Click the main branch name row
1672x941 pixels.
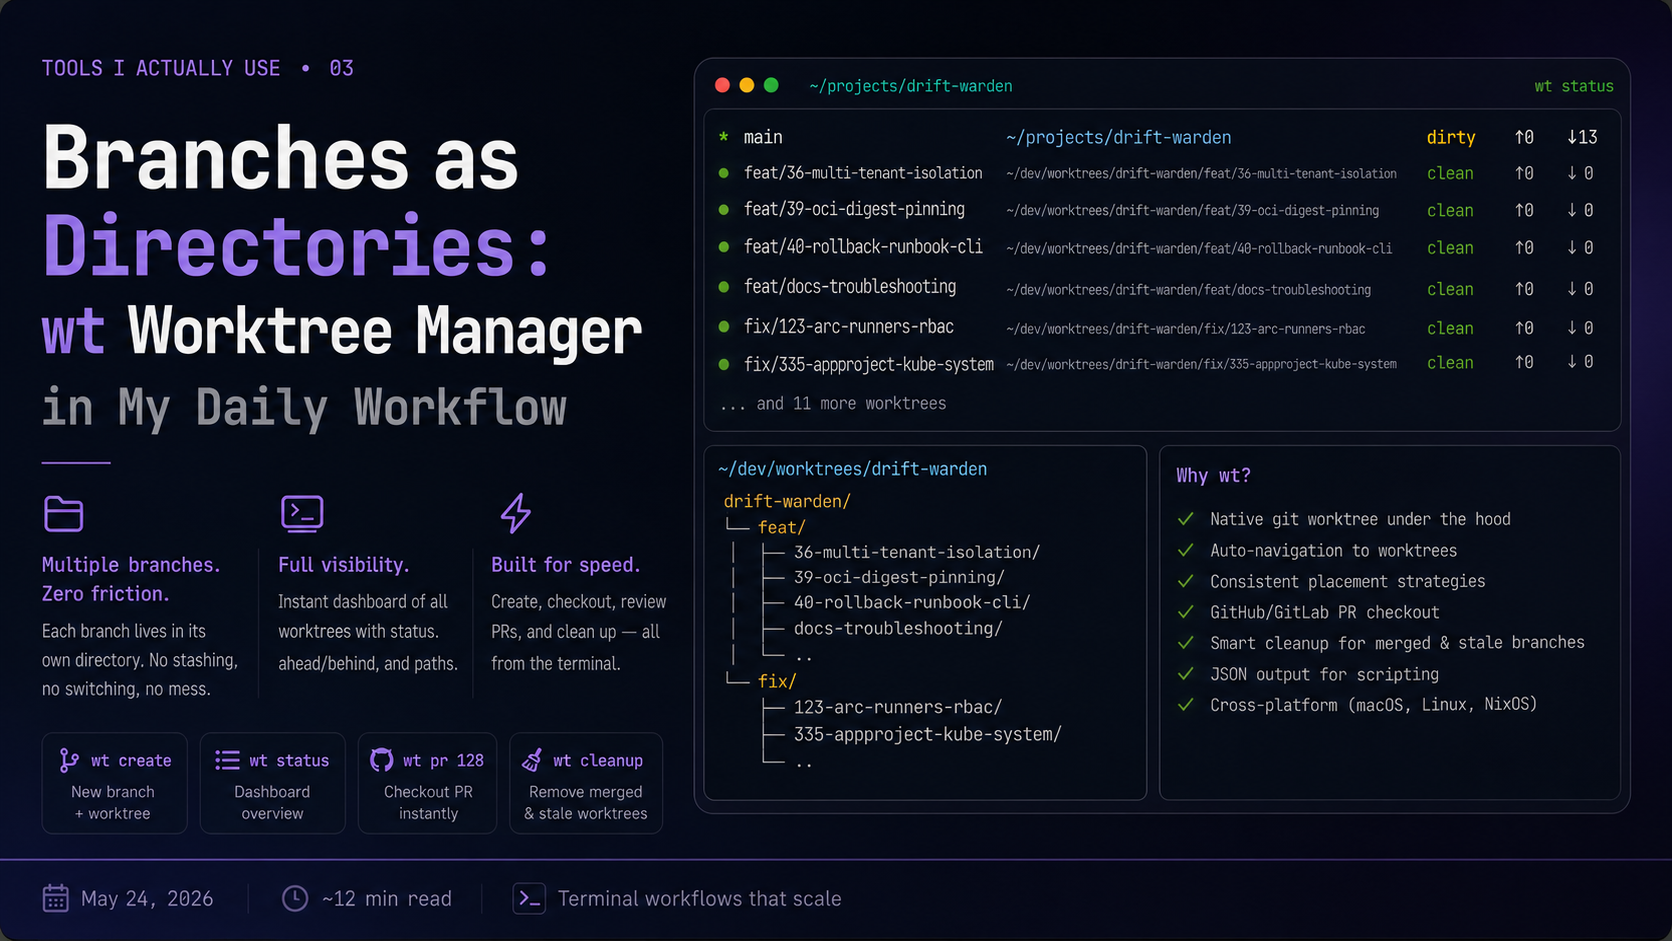pos(763,137)
